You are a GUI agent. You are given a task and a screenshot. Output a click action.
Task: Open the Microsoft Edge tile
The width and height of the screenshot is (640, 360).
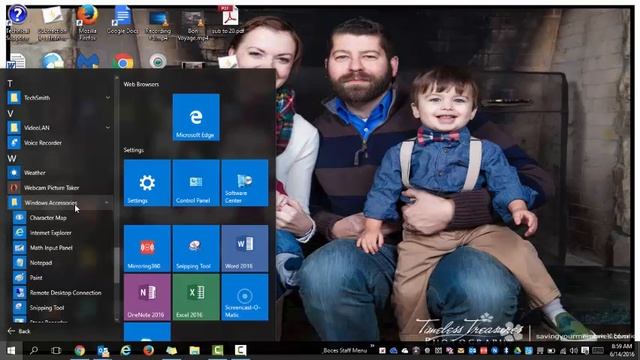tap(196, 118)
